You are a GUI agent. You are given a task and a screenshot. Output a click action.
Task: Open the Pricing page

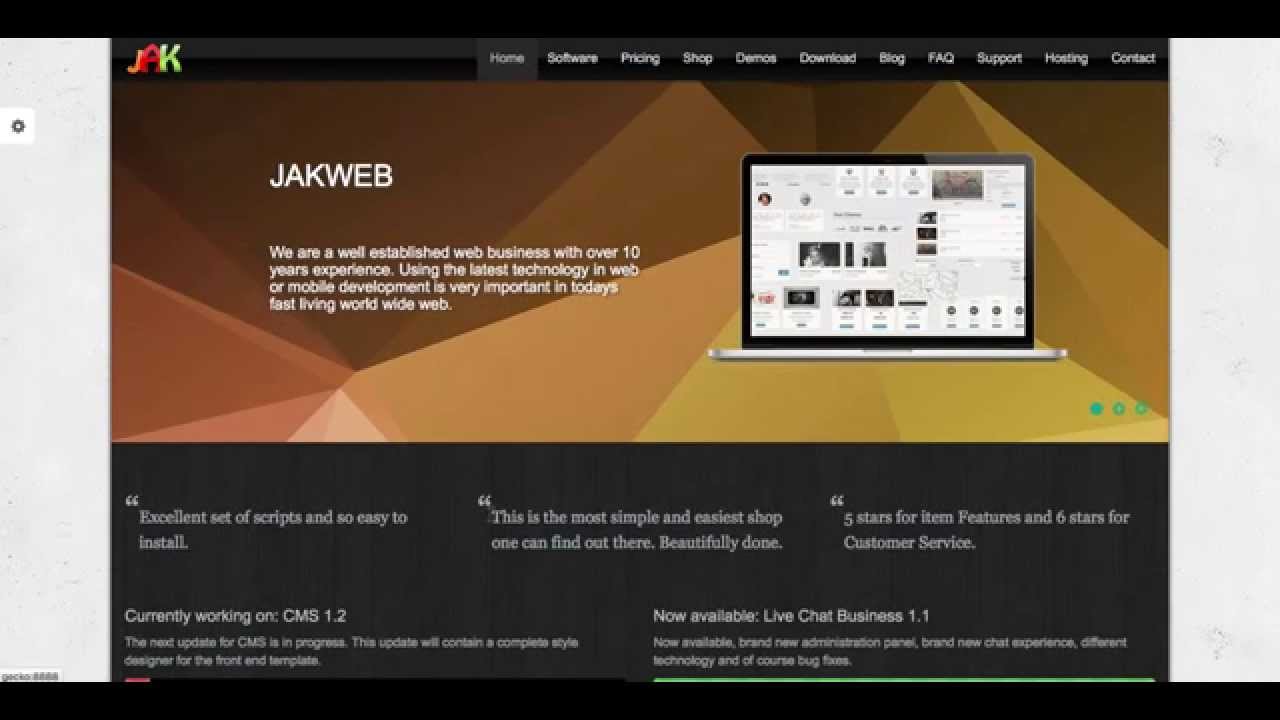point(640,58)
